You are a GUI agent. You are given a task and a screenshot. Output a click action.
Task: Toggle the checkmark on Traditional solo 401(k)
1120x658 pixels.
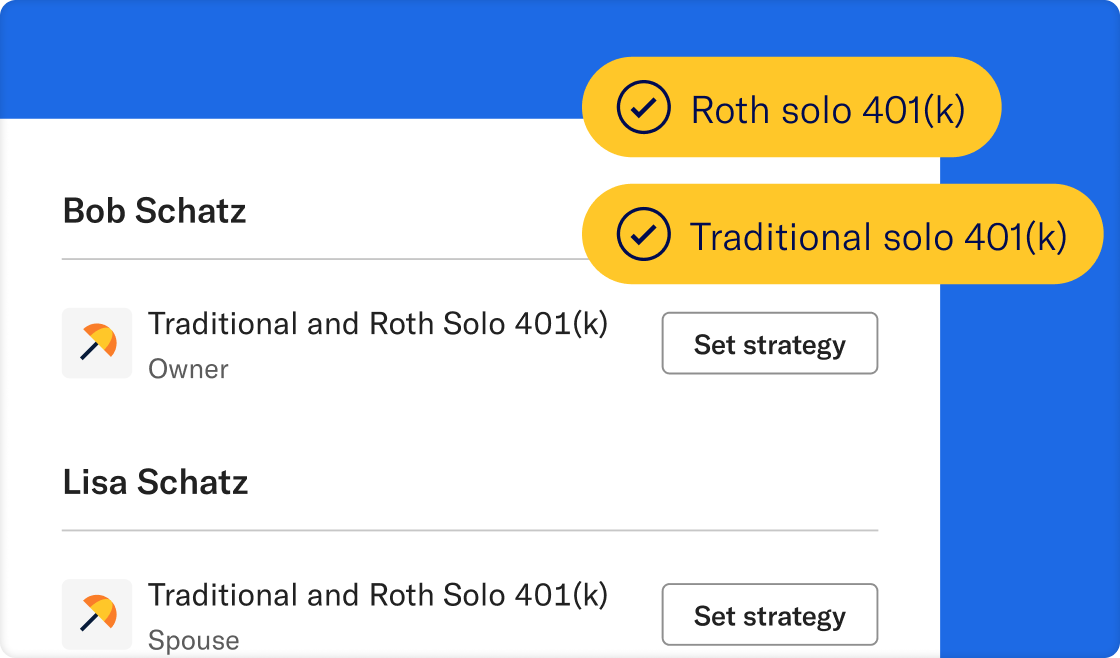(643, 235)
